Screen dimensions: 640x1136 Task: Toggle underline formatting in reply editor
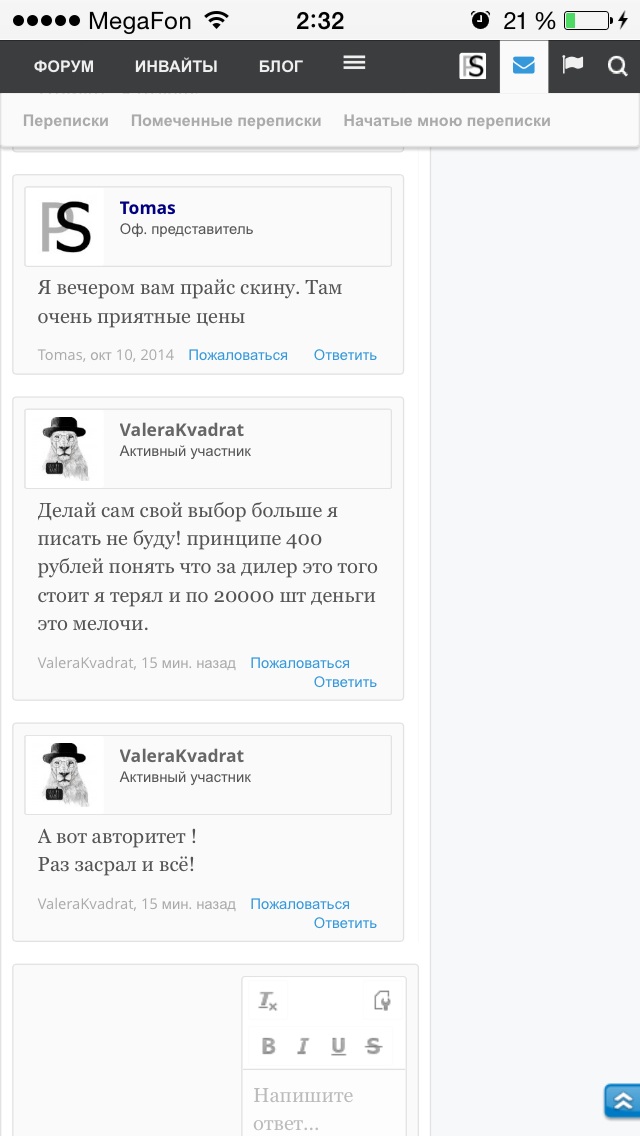pyautogui.click(x=338, y=1046)
